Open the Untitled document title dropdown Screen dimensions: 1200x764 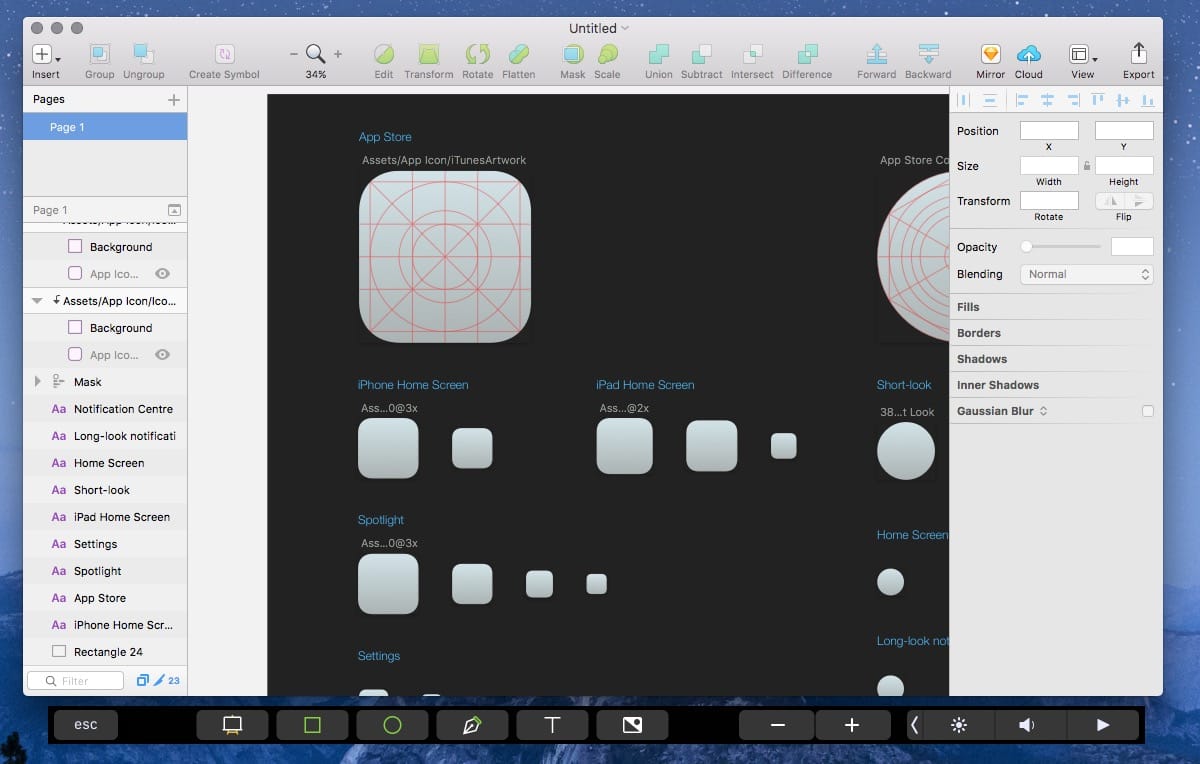[599, 28]
